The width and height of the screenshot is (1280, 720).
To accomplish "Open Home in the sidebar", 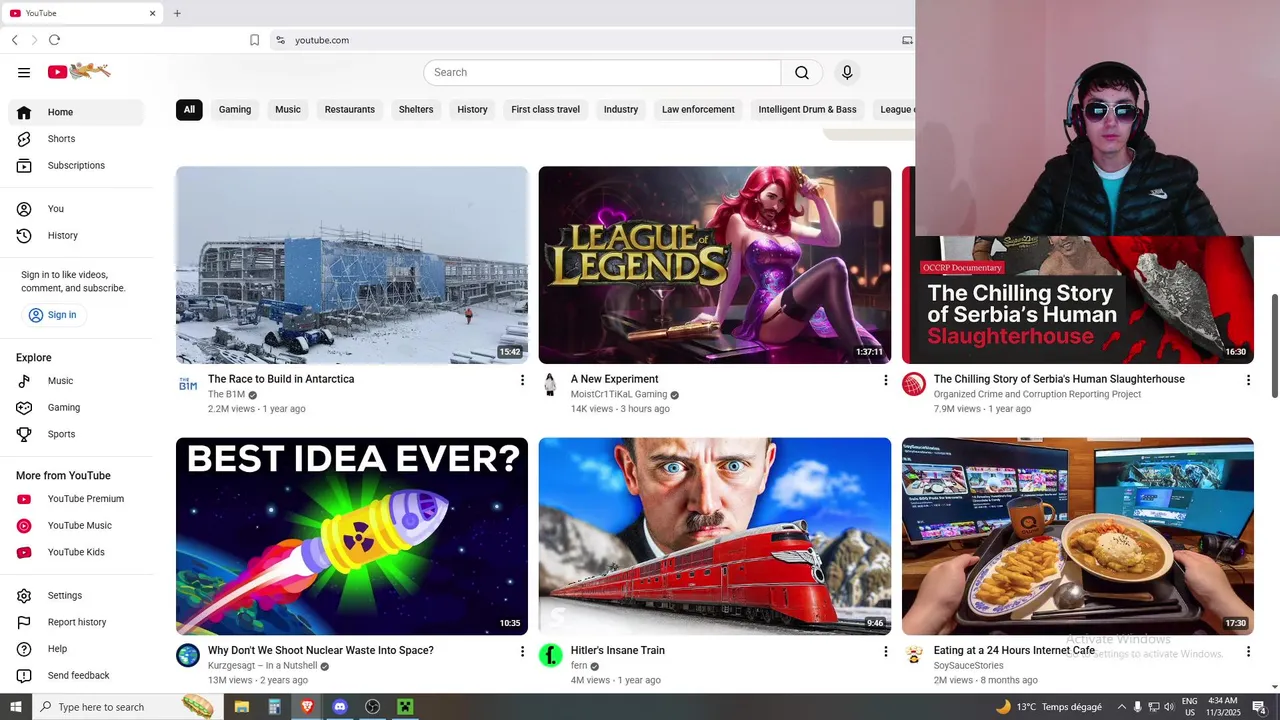I will pos(76,112).
